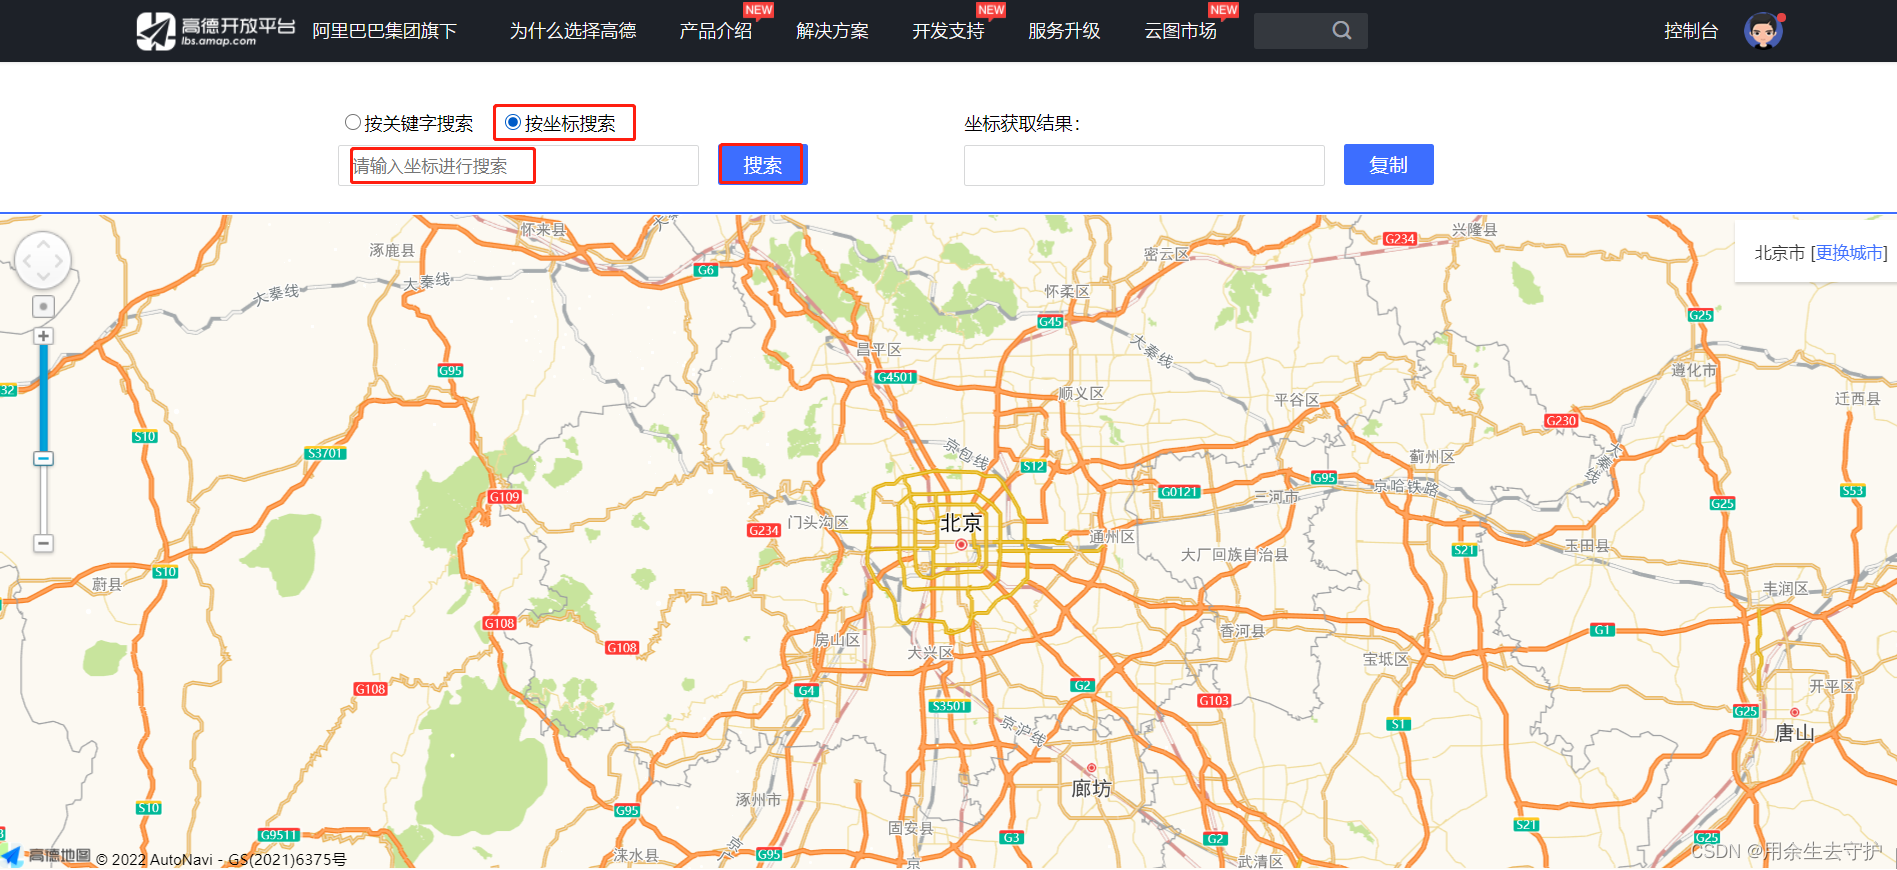This screenshot has height=870, width=1897.
Task: Click the 怀柔区 map label
Action: (1067, 292)
